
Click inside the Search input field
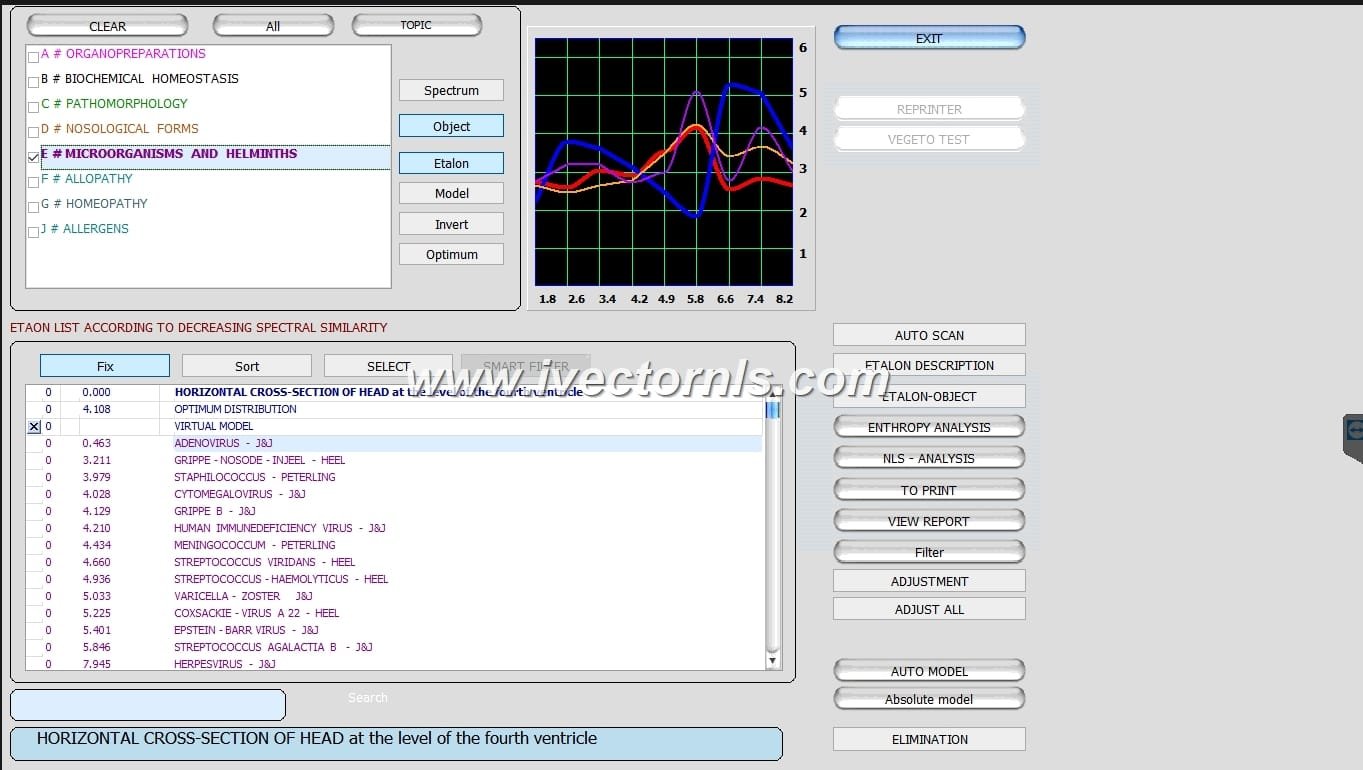point(147,704)
